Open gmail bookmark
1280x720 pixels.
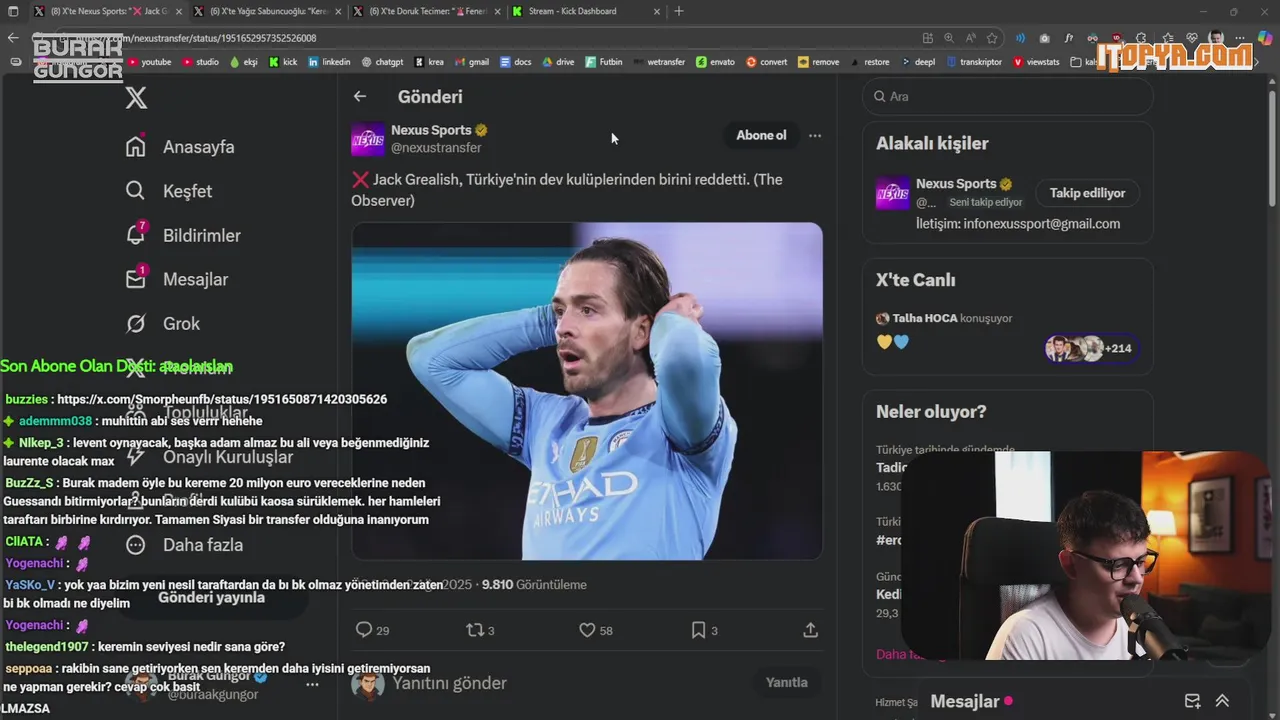click(471, 62)
